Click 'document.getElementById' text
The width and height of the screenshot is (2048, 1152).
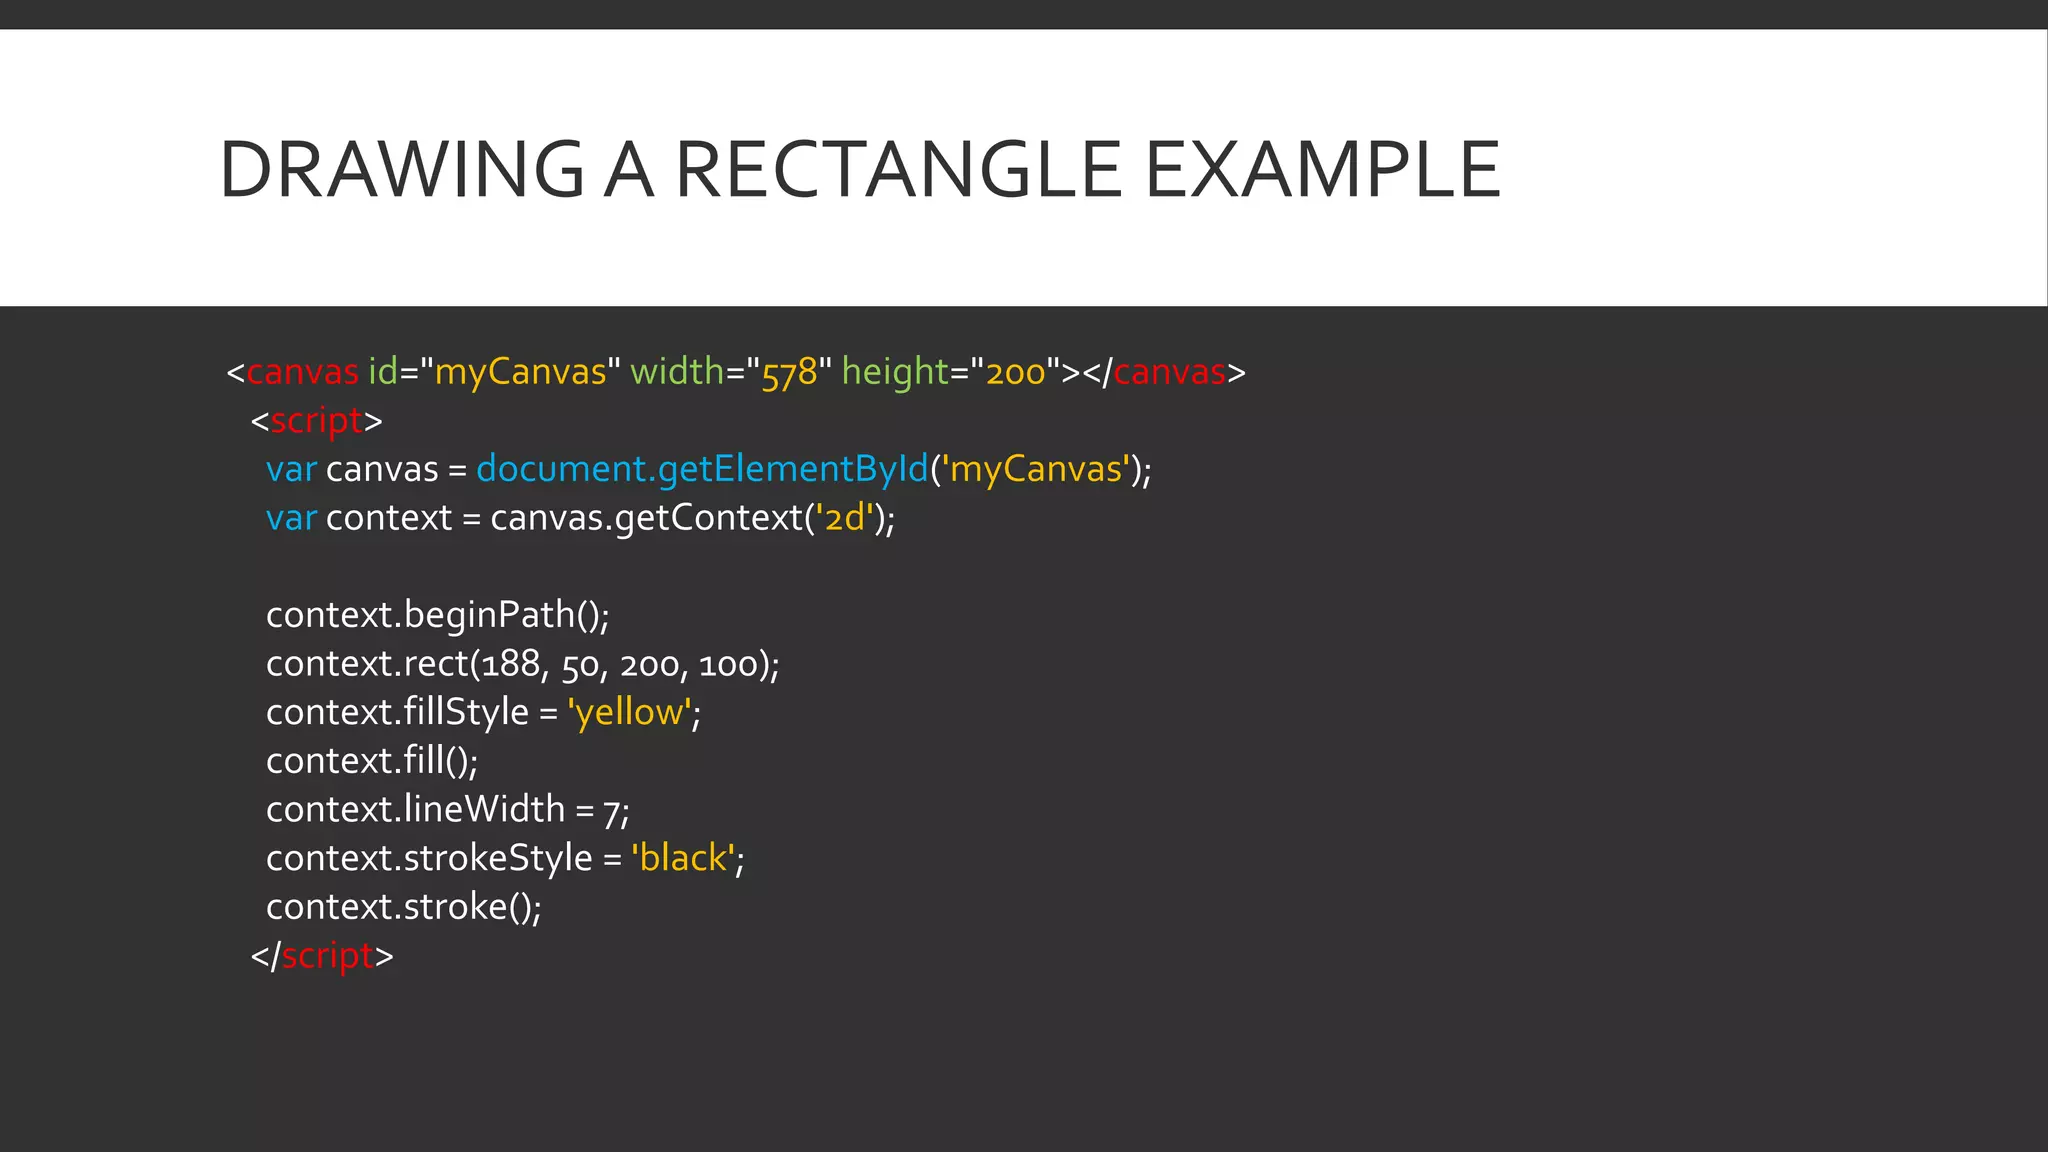point(702,469)
